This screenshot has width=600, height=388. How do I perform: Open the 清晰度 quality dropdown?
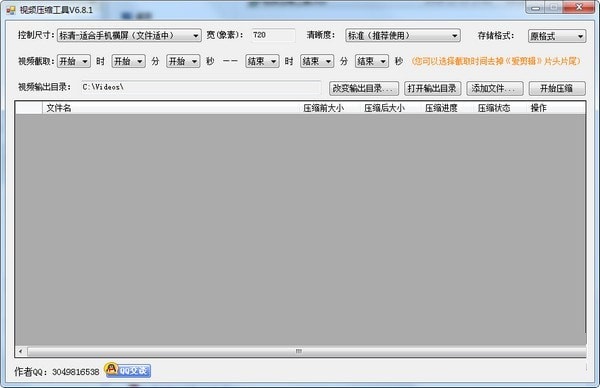click(x=403, y=36)
